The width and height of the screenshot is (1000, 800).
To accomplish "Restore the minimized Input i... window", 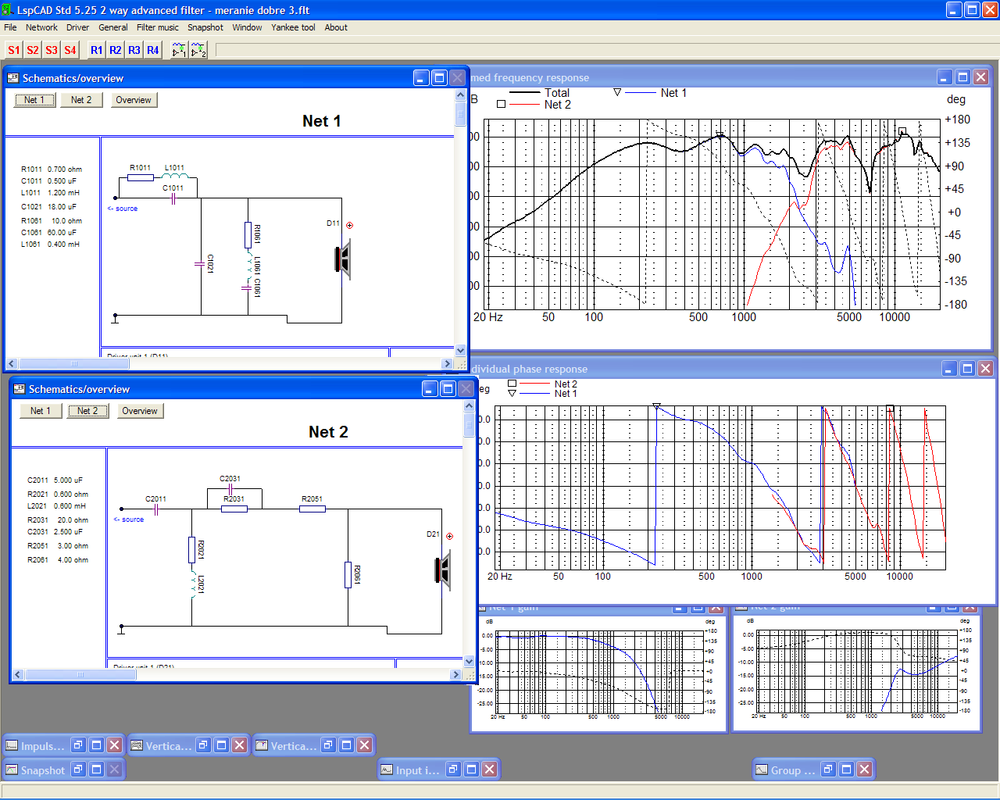I will 453,769.
